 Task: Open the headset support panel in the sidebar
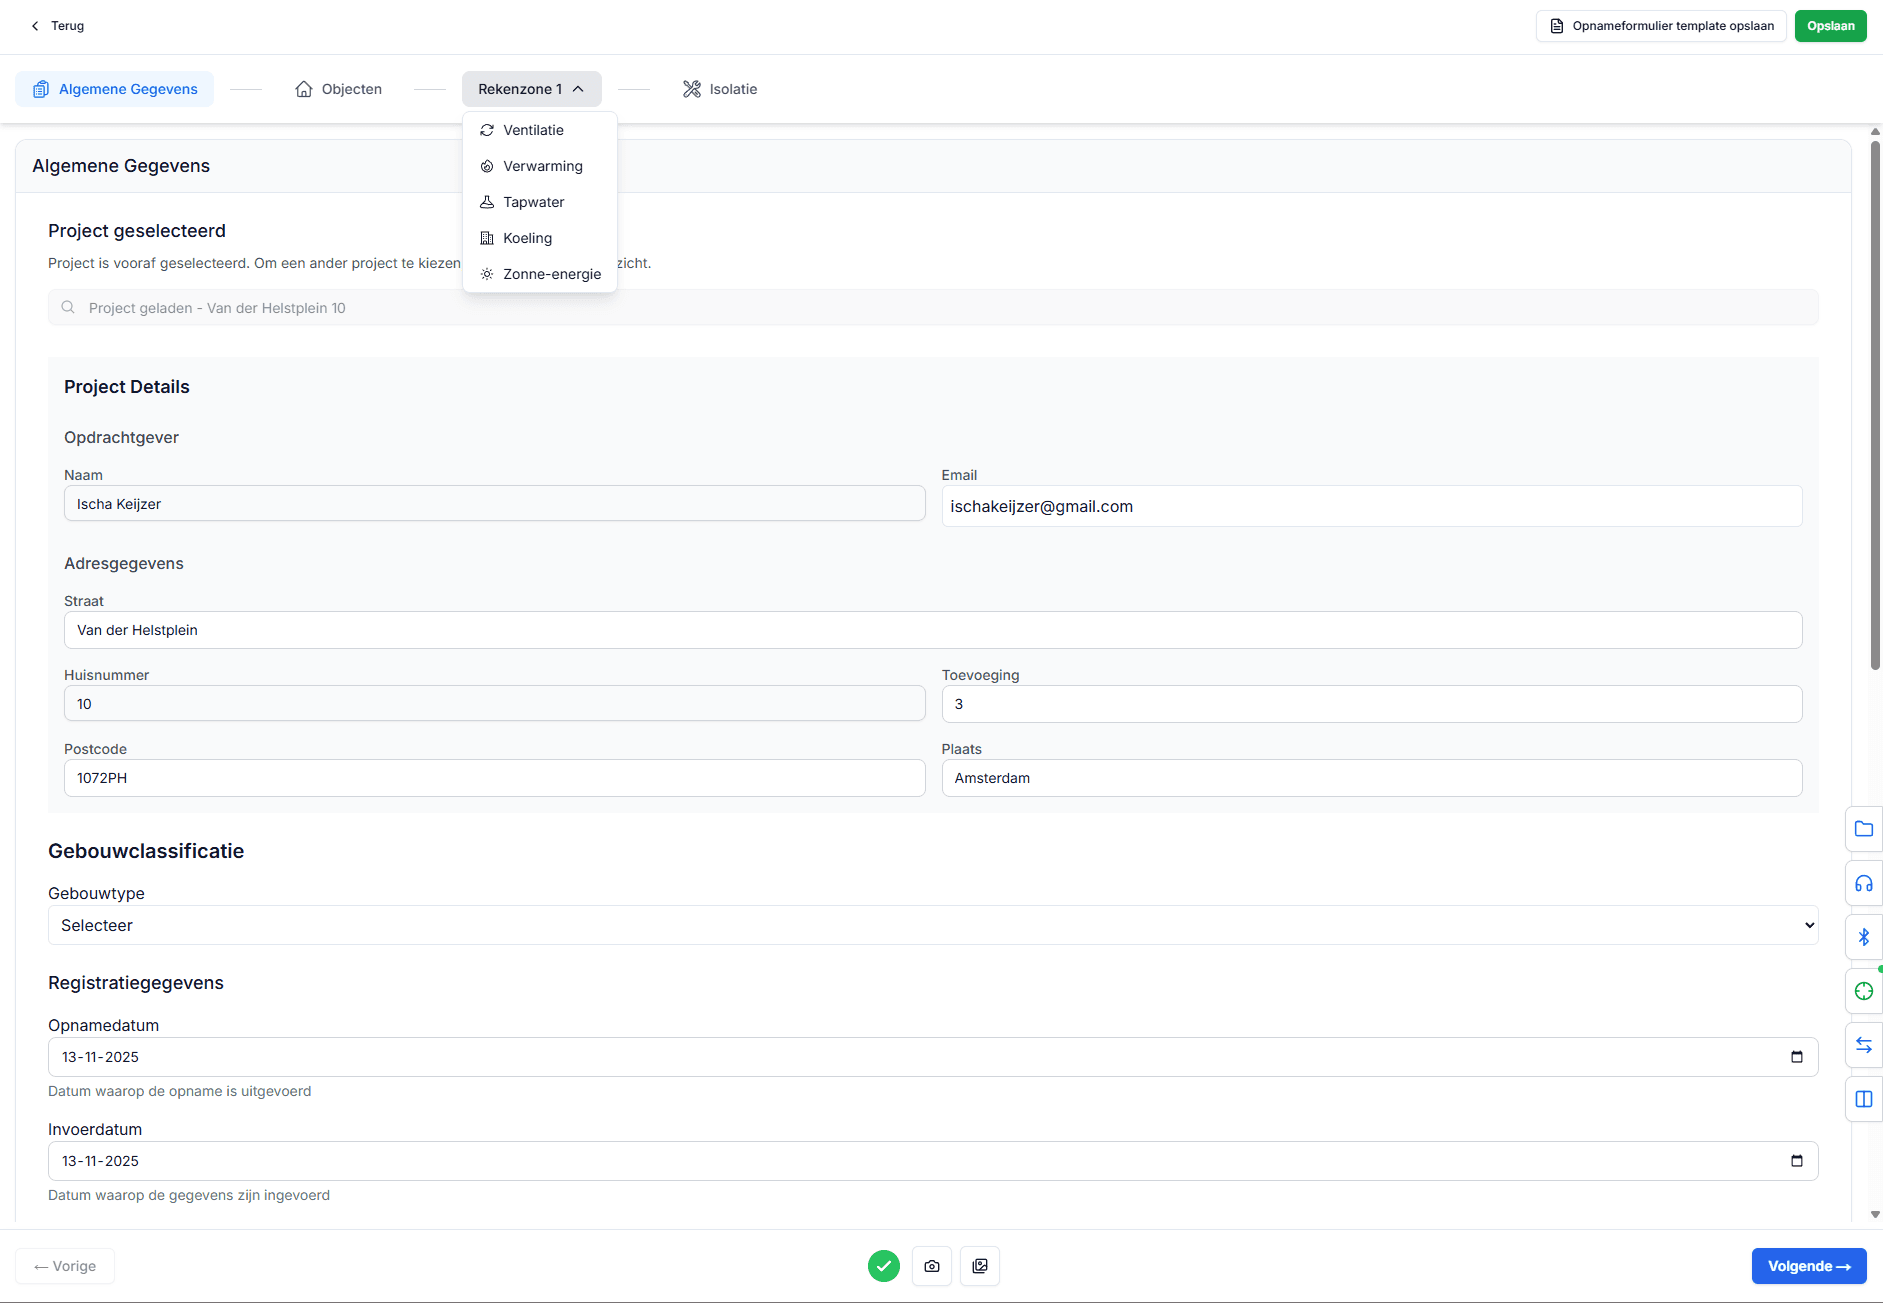point(1863,883)
